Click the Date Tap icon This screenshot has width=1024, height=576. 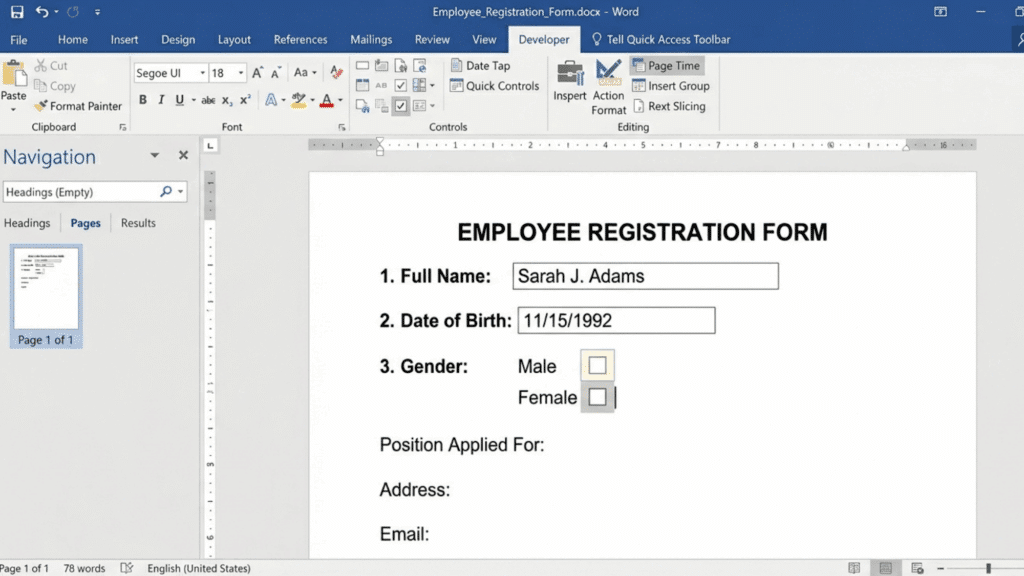pos(457,66)
